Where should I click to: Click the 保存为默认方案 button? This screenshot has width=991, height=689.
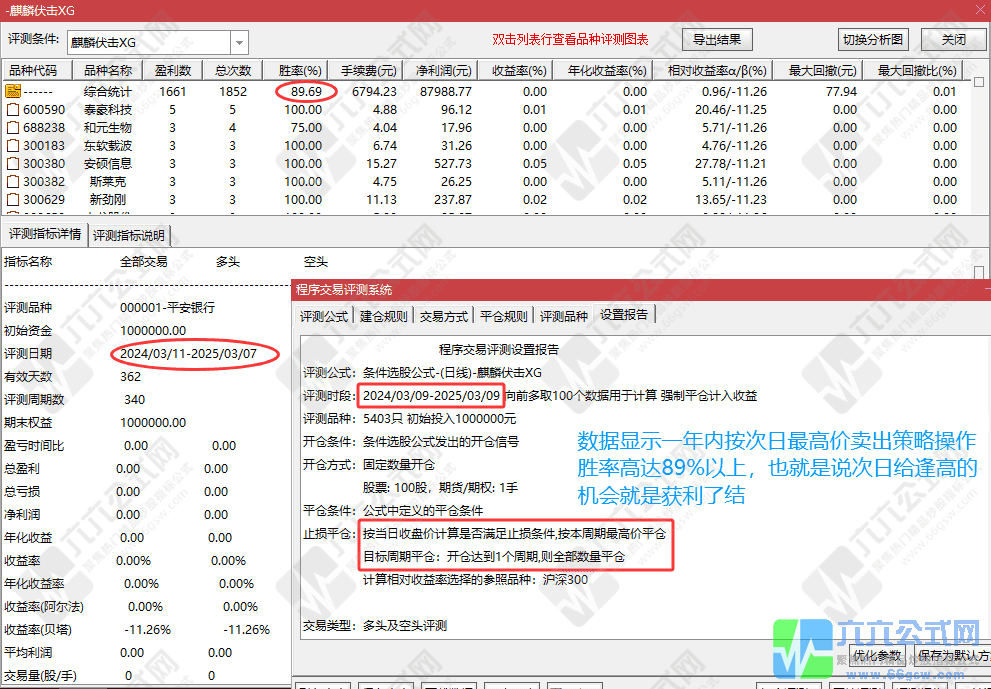tap(950, 656)
